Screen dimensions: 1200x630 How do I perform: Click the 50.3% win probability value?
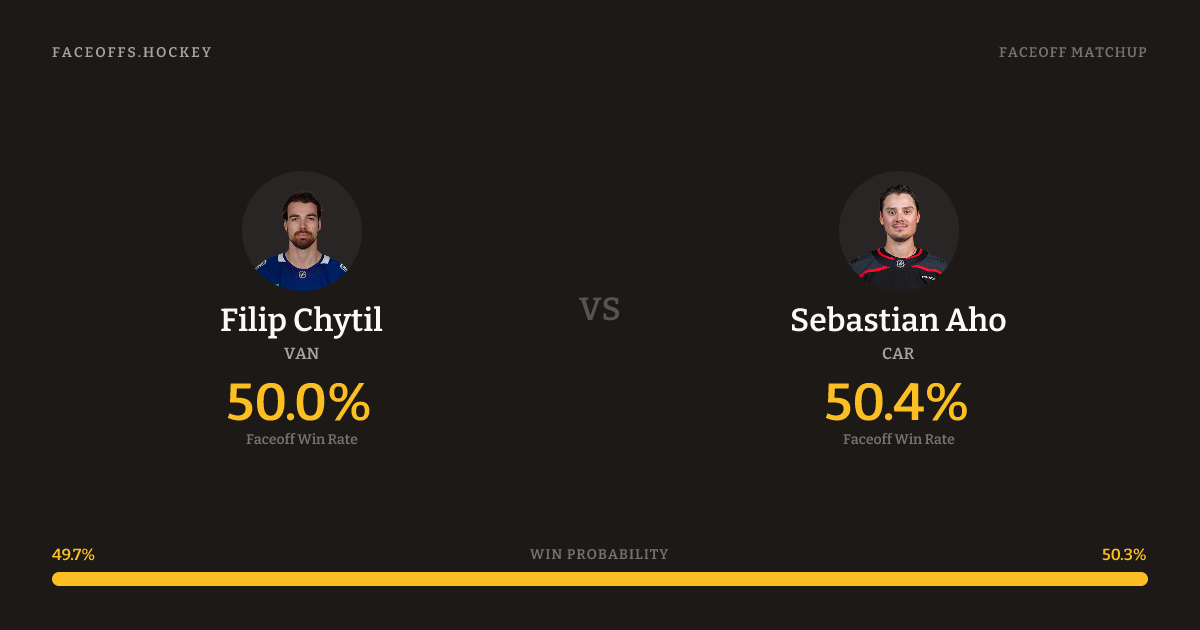pyautogui.click(x=1124, y=555)
